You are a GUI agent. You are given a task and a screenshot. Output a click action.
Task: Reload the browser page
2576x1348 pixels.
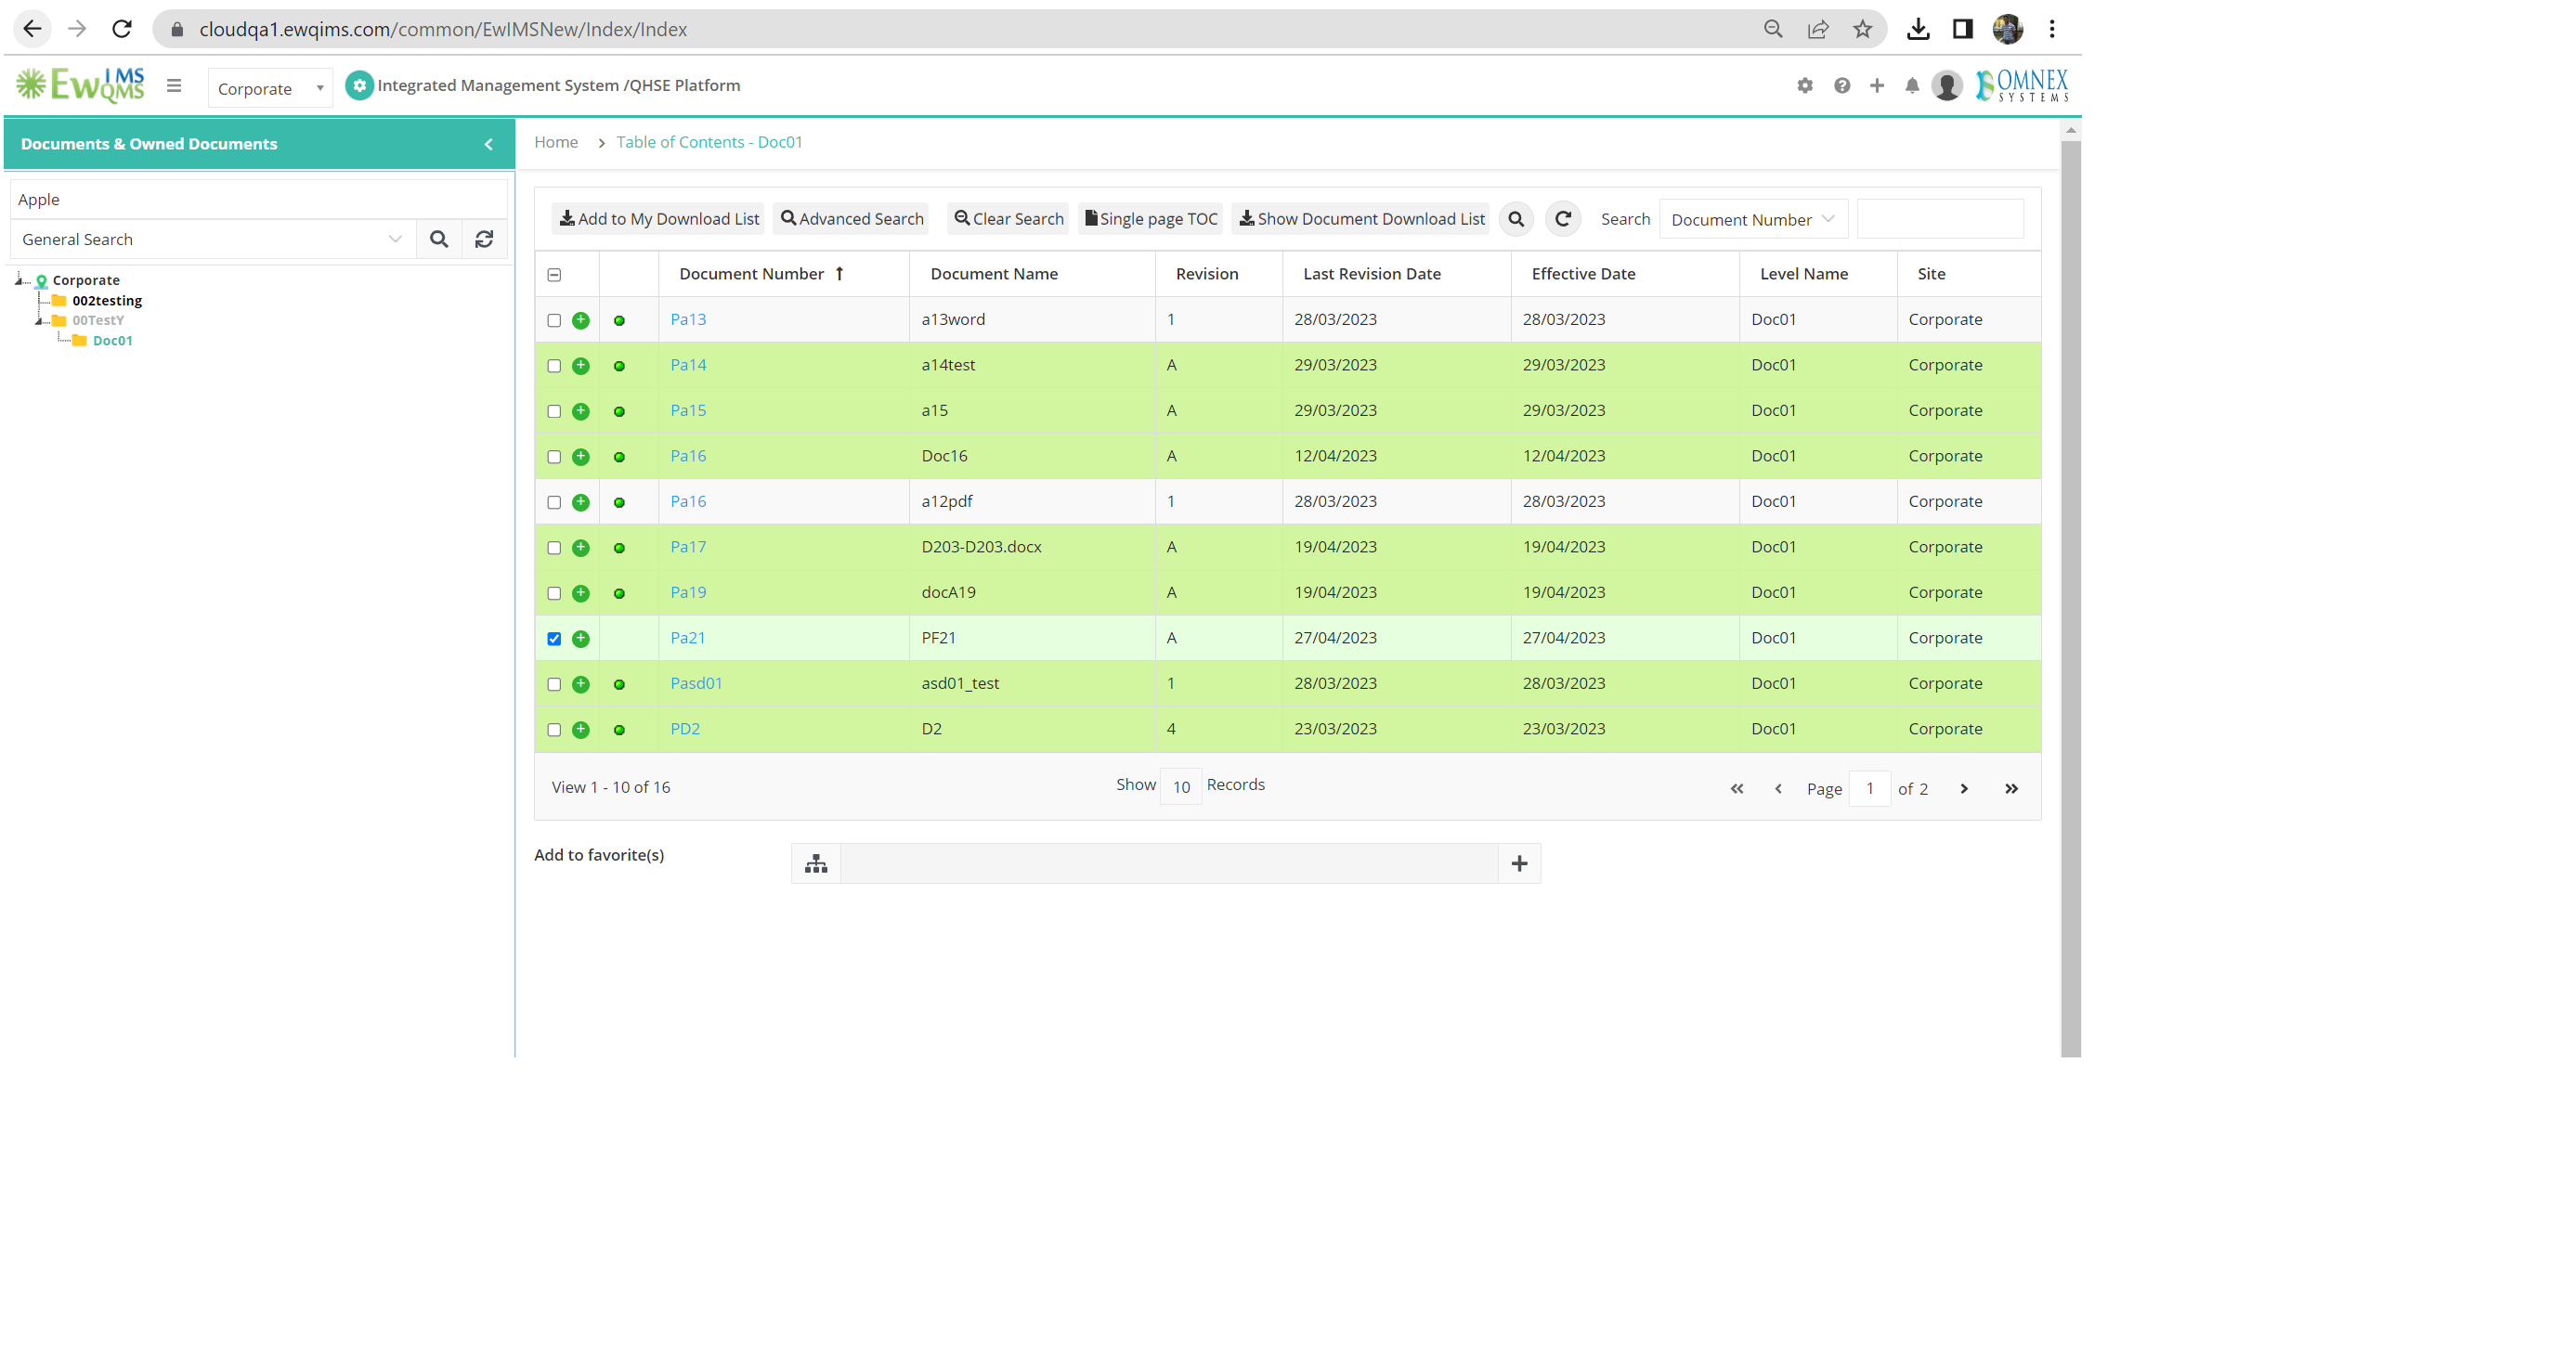click(x=121, y=29)
